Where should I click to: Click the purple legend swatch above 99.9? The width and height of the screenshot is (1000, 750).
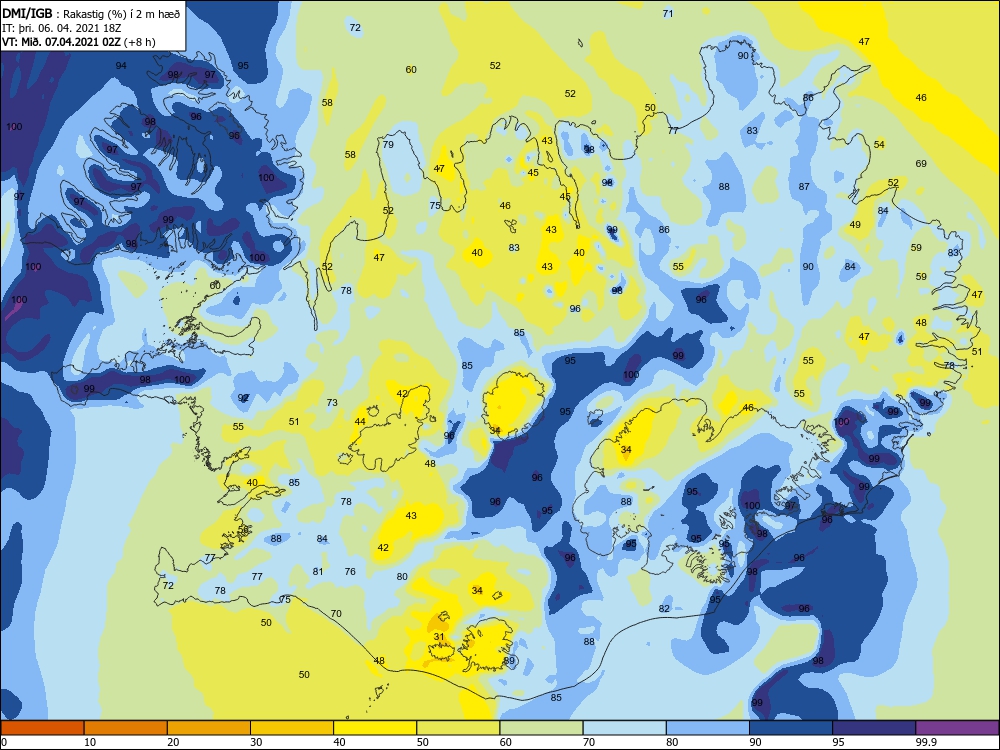957,728
